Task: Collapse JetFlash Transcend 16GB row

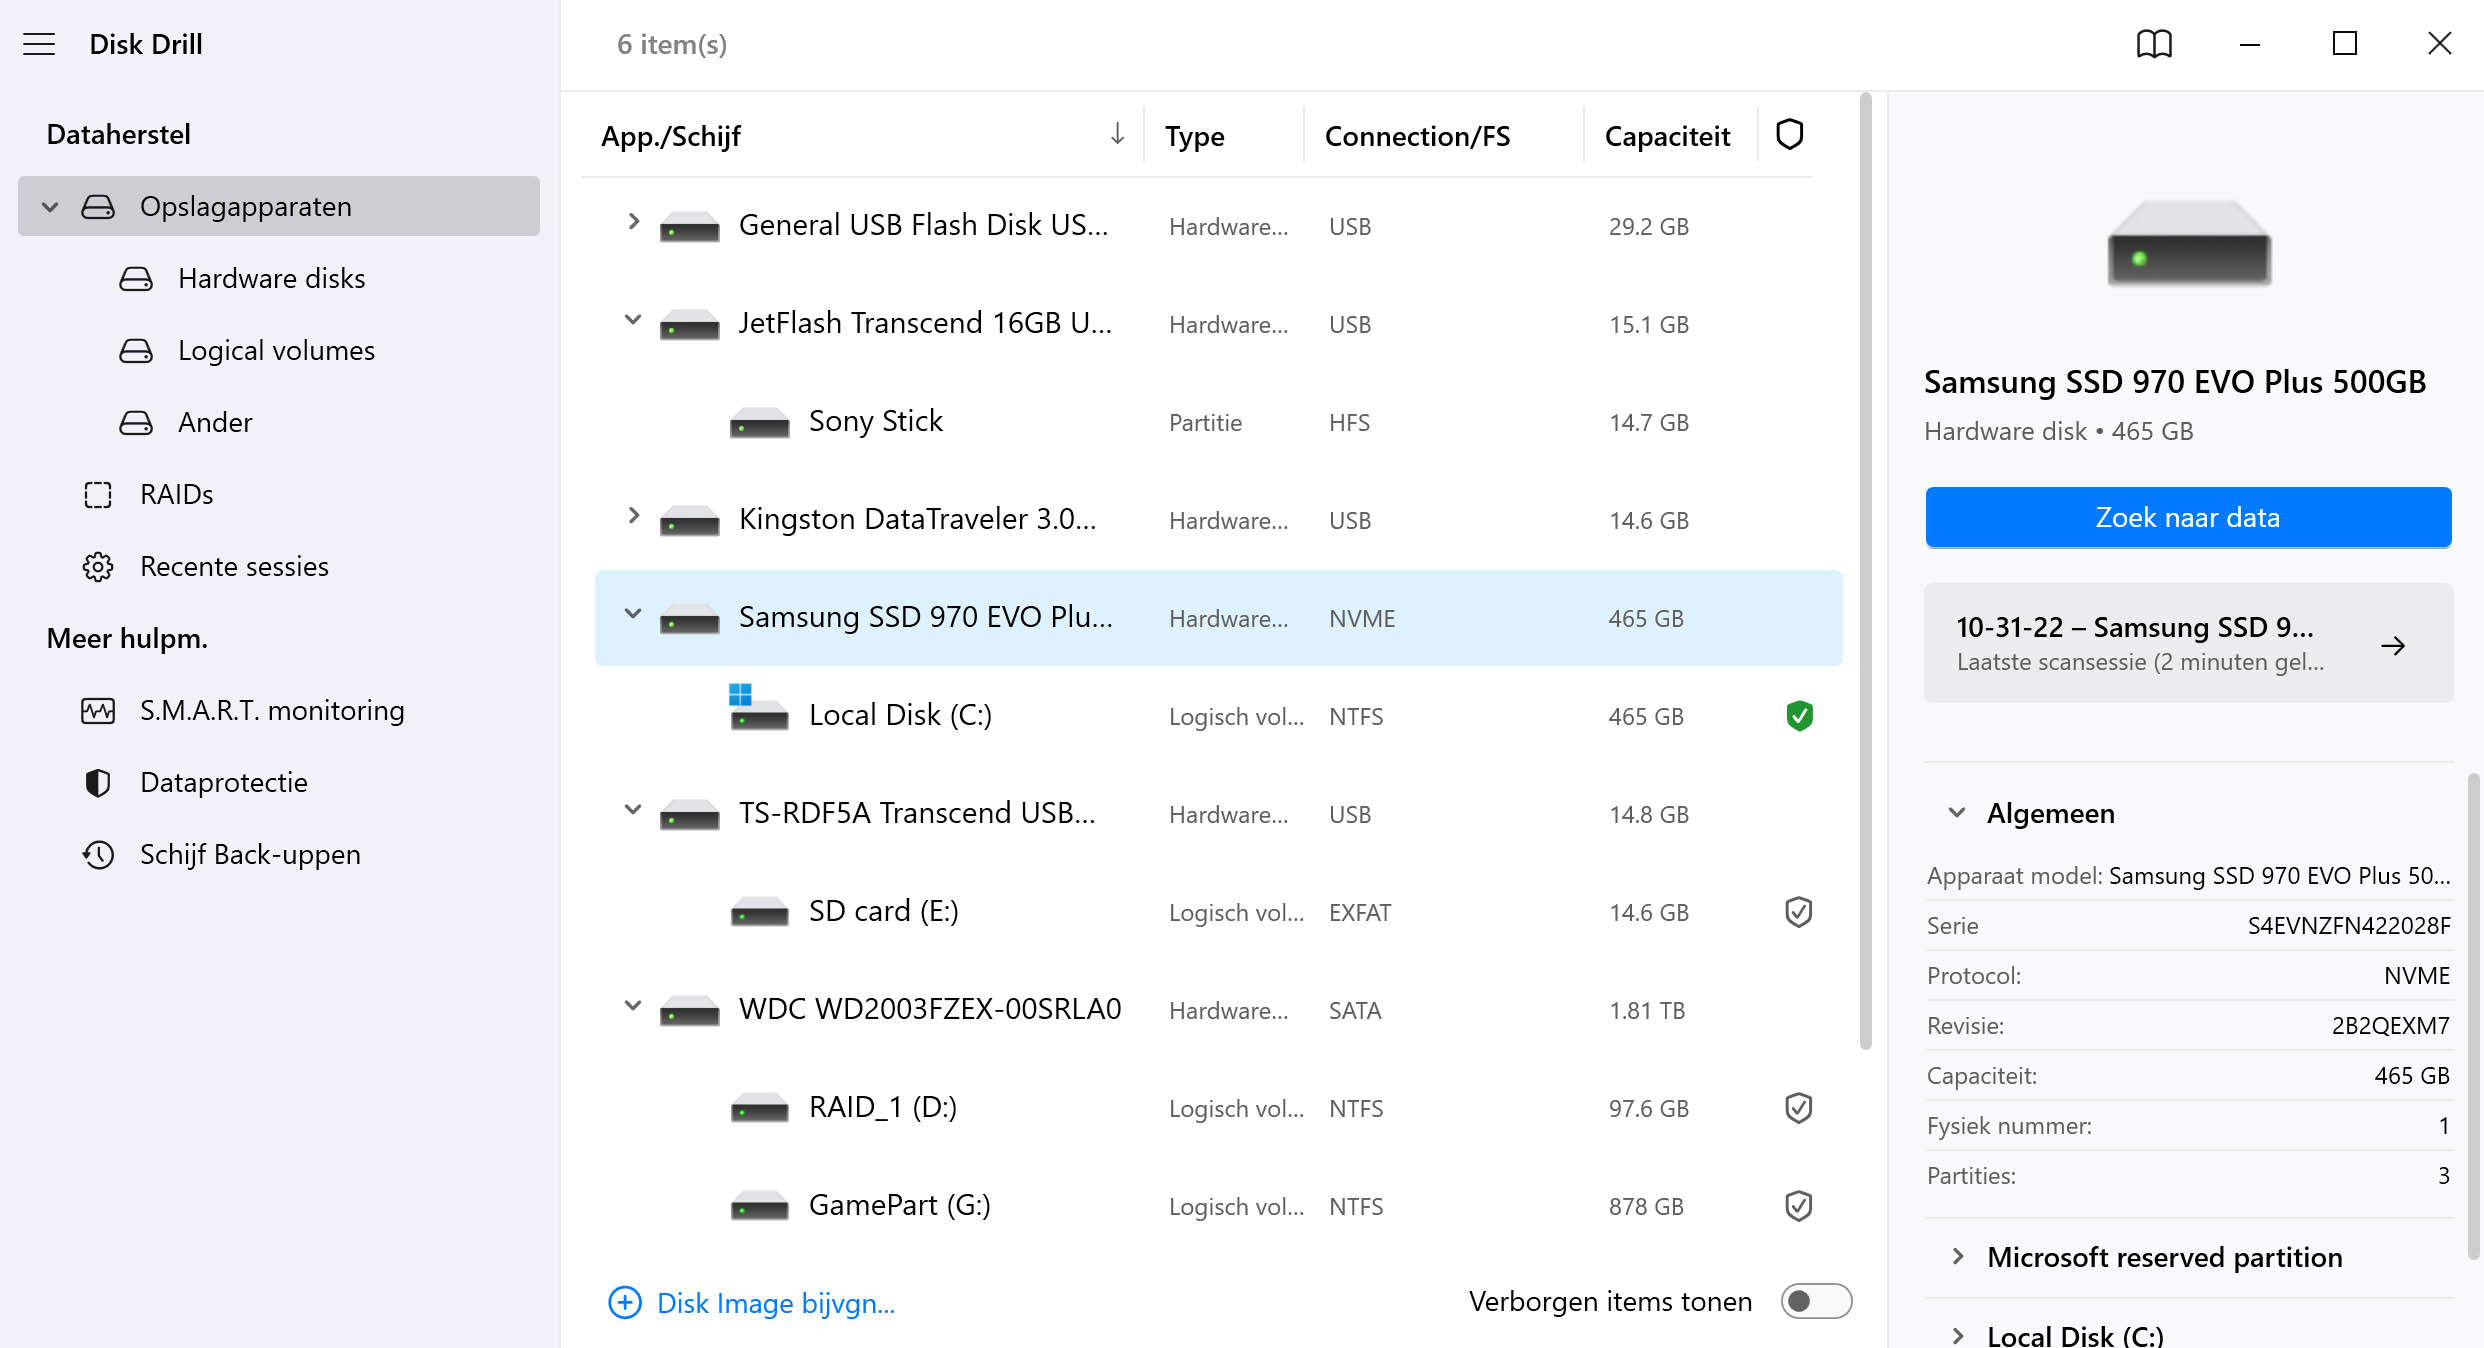Action: click(x=633, y=320)
